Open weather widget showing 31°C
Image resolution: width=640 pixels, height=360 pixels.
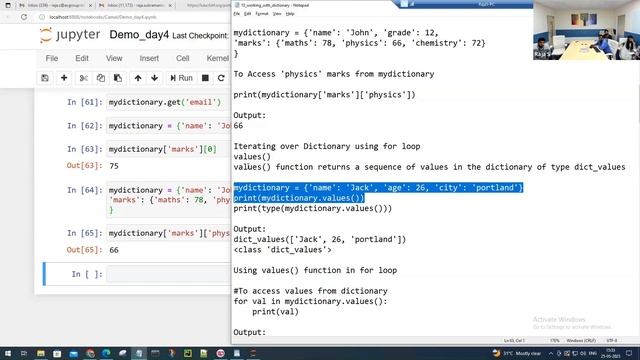516,353
